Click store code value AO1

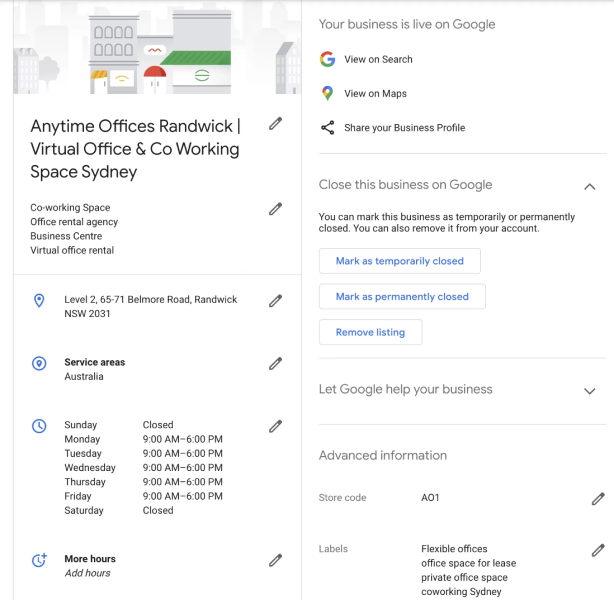tap(430, 498)
